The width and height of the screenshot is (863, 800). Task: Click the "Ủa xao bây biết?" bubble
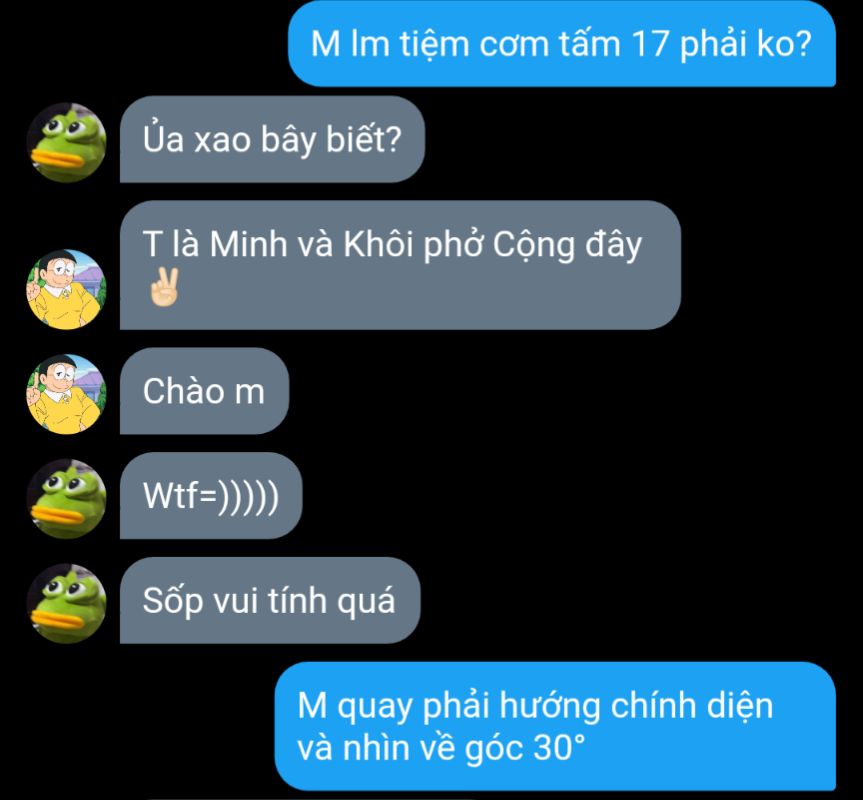272,139
